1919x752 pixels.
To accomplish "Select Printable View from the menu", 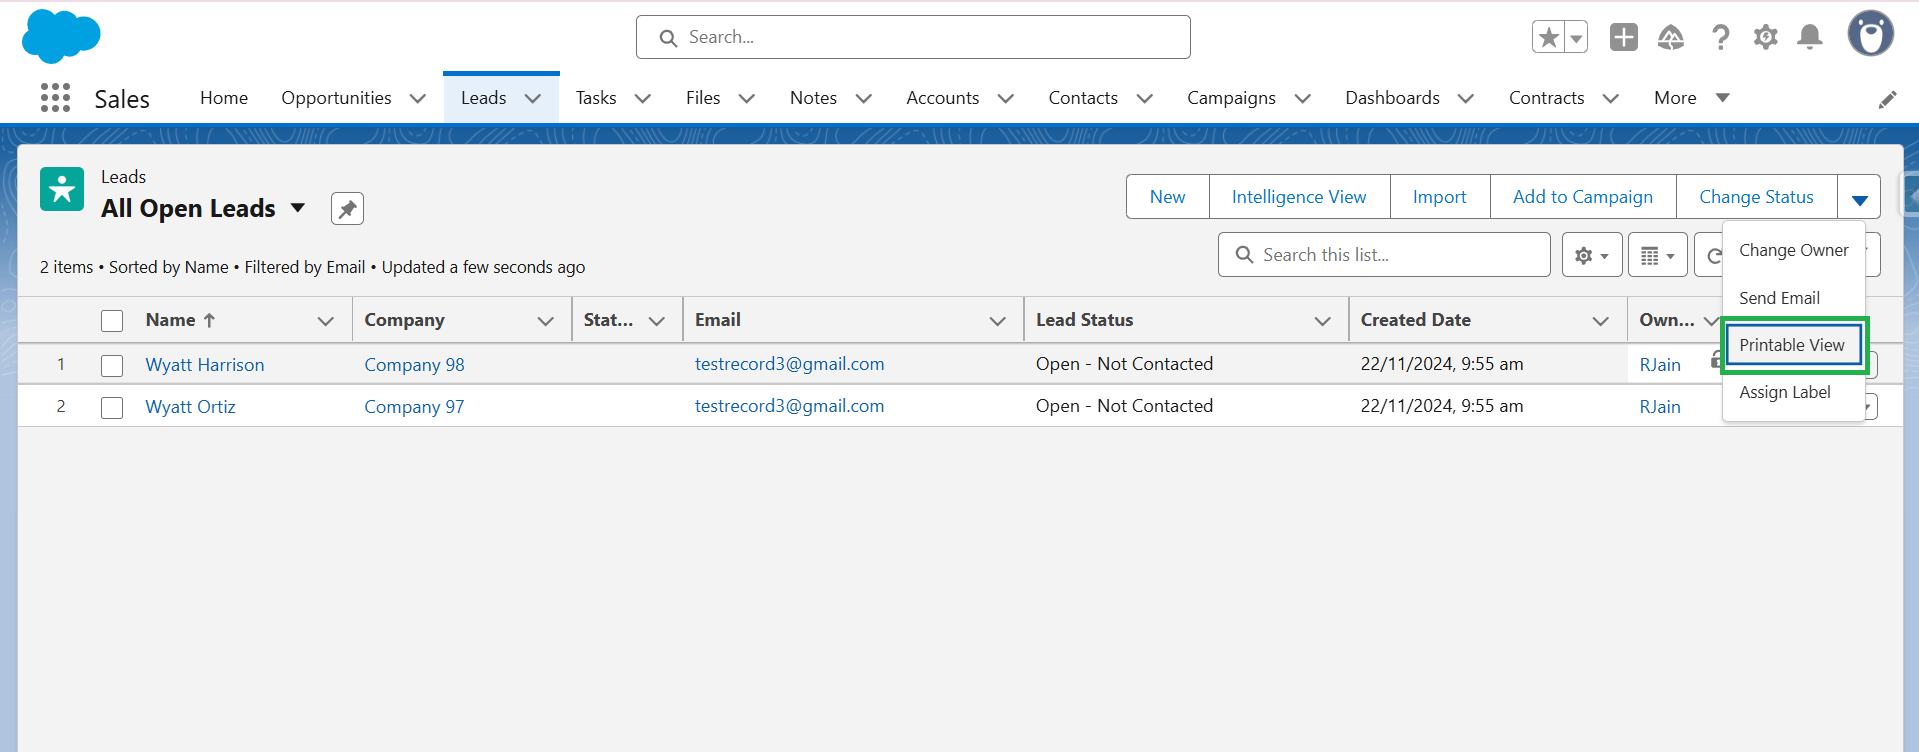I will pos(1791,345).
